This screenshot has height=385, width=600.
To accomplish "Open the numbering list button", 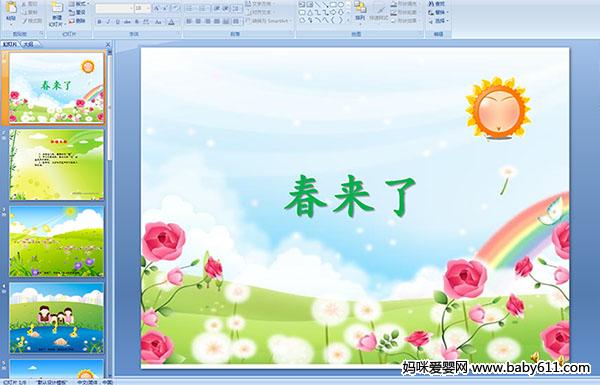I will [x=205, y=8].
